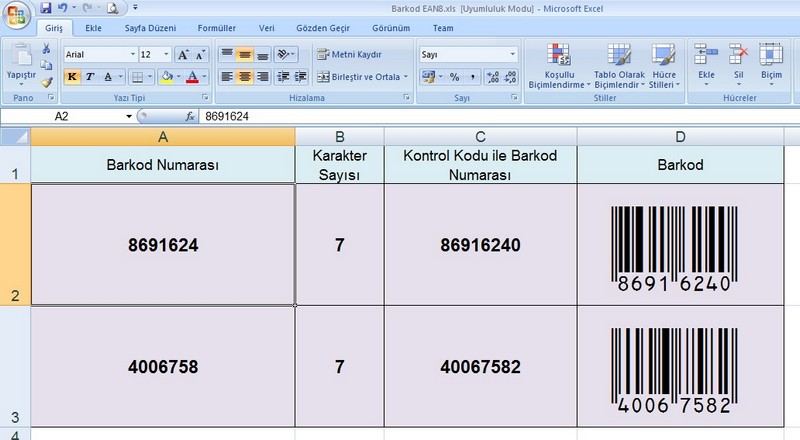
Task: Align text left
Action: tap(227, 77)
